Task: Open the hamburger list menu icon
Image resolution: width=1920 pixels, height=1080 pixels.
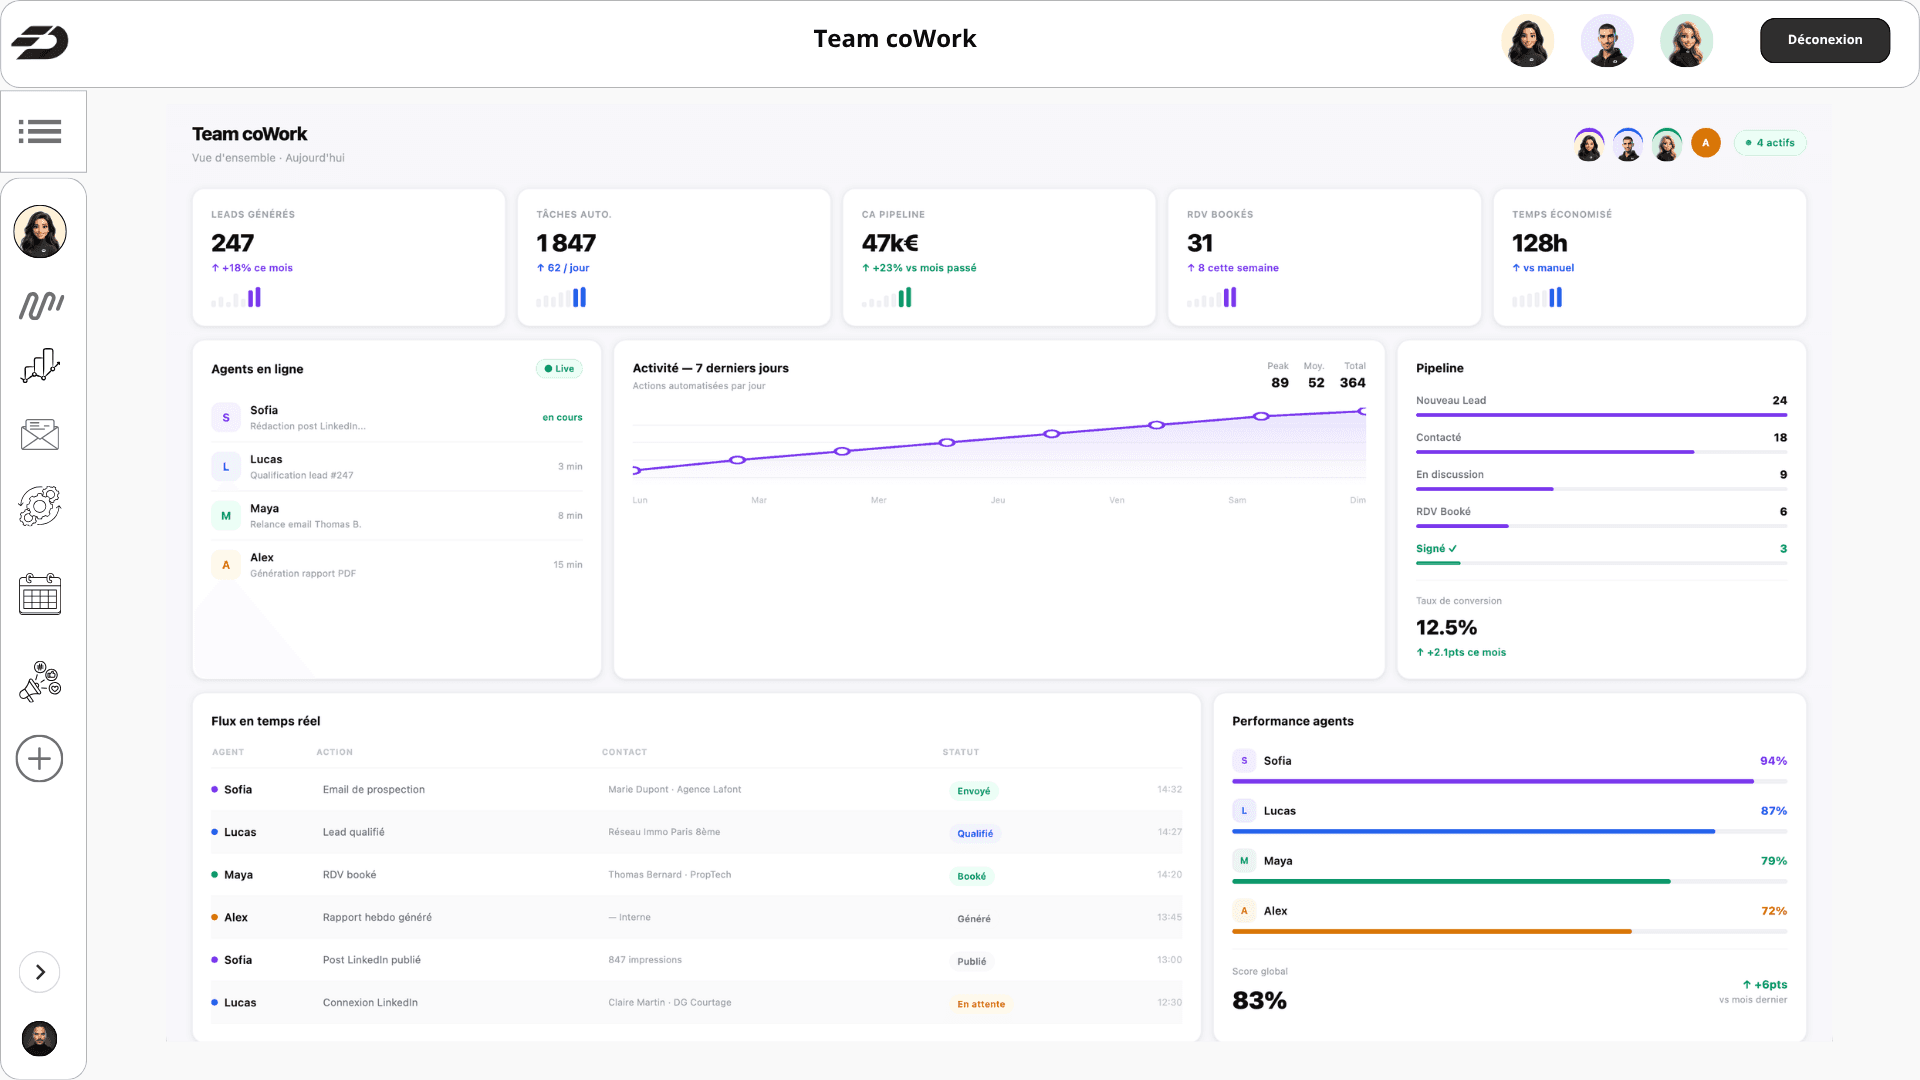Action: click(40, 131)
